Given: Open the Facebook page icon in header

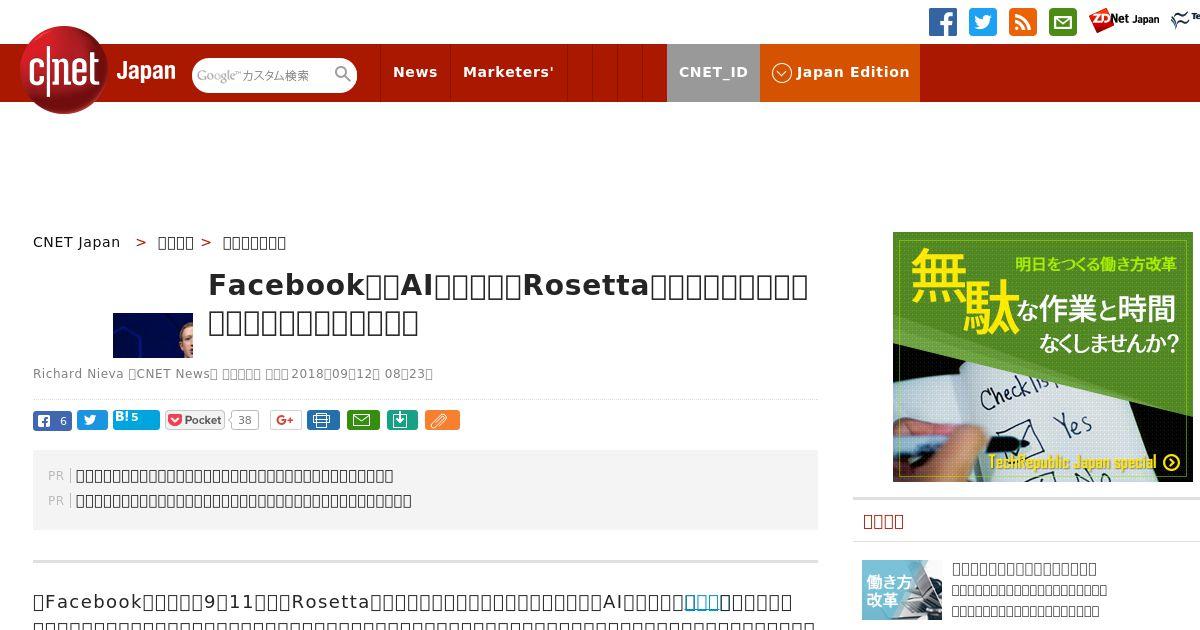Looking at the screenshot, I should pyautogui.click(x=943, y=22).
